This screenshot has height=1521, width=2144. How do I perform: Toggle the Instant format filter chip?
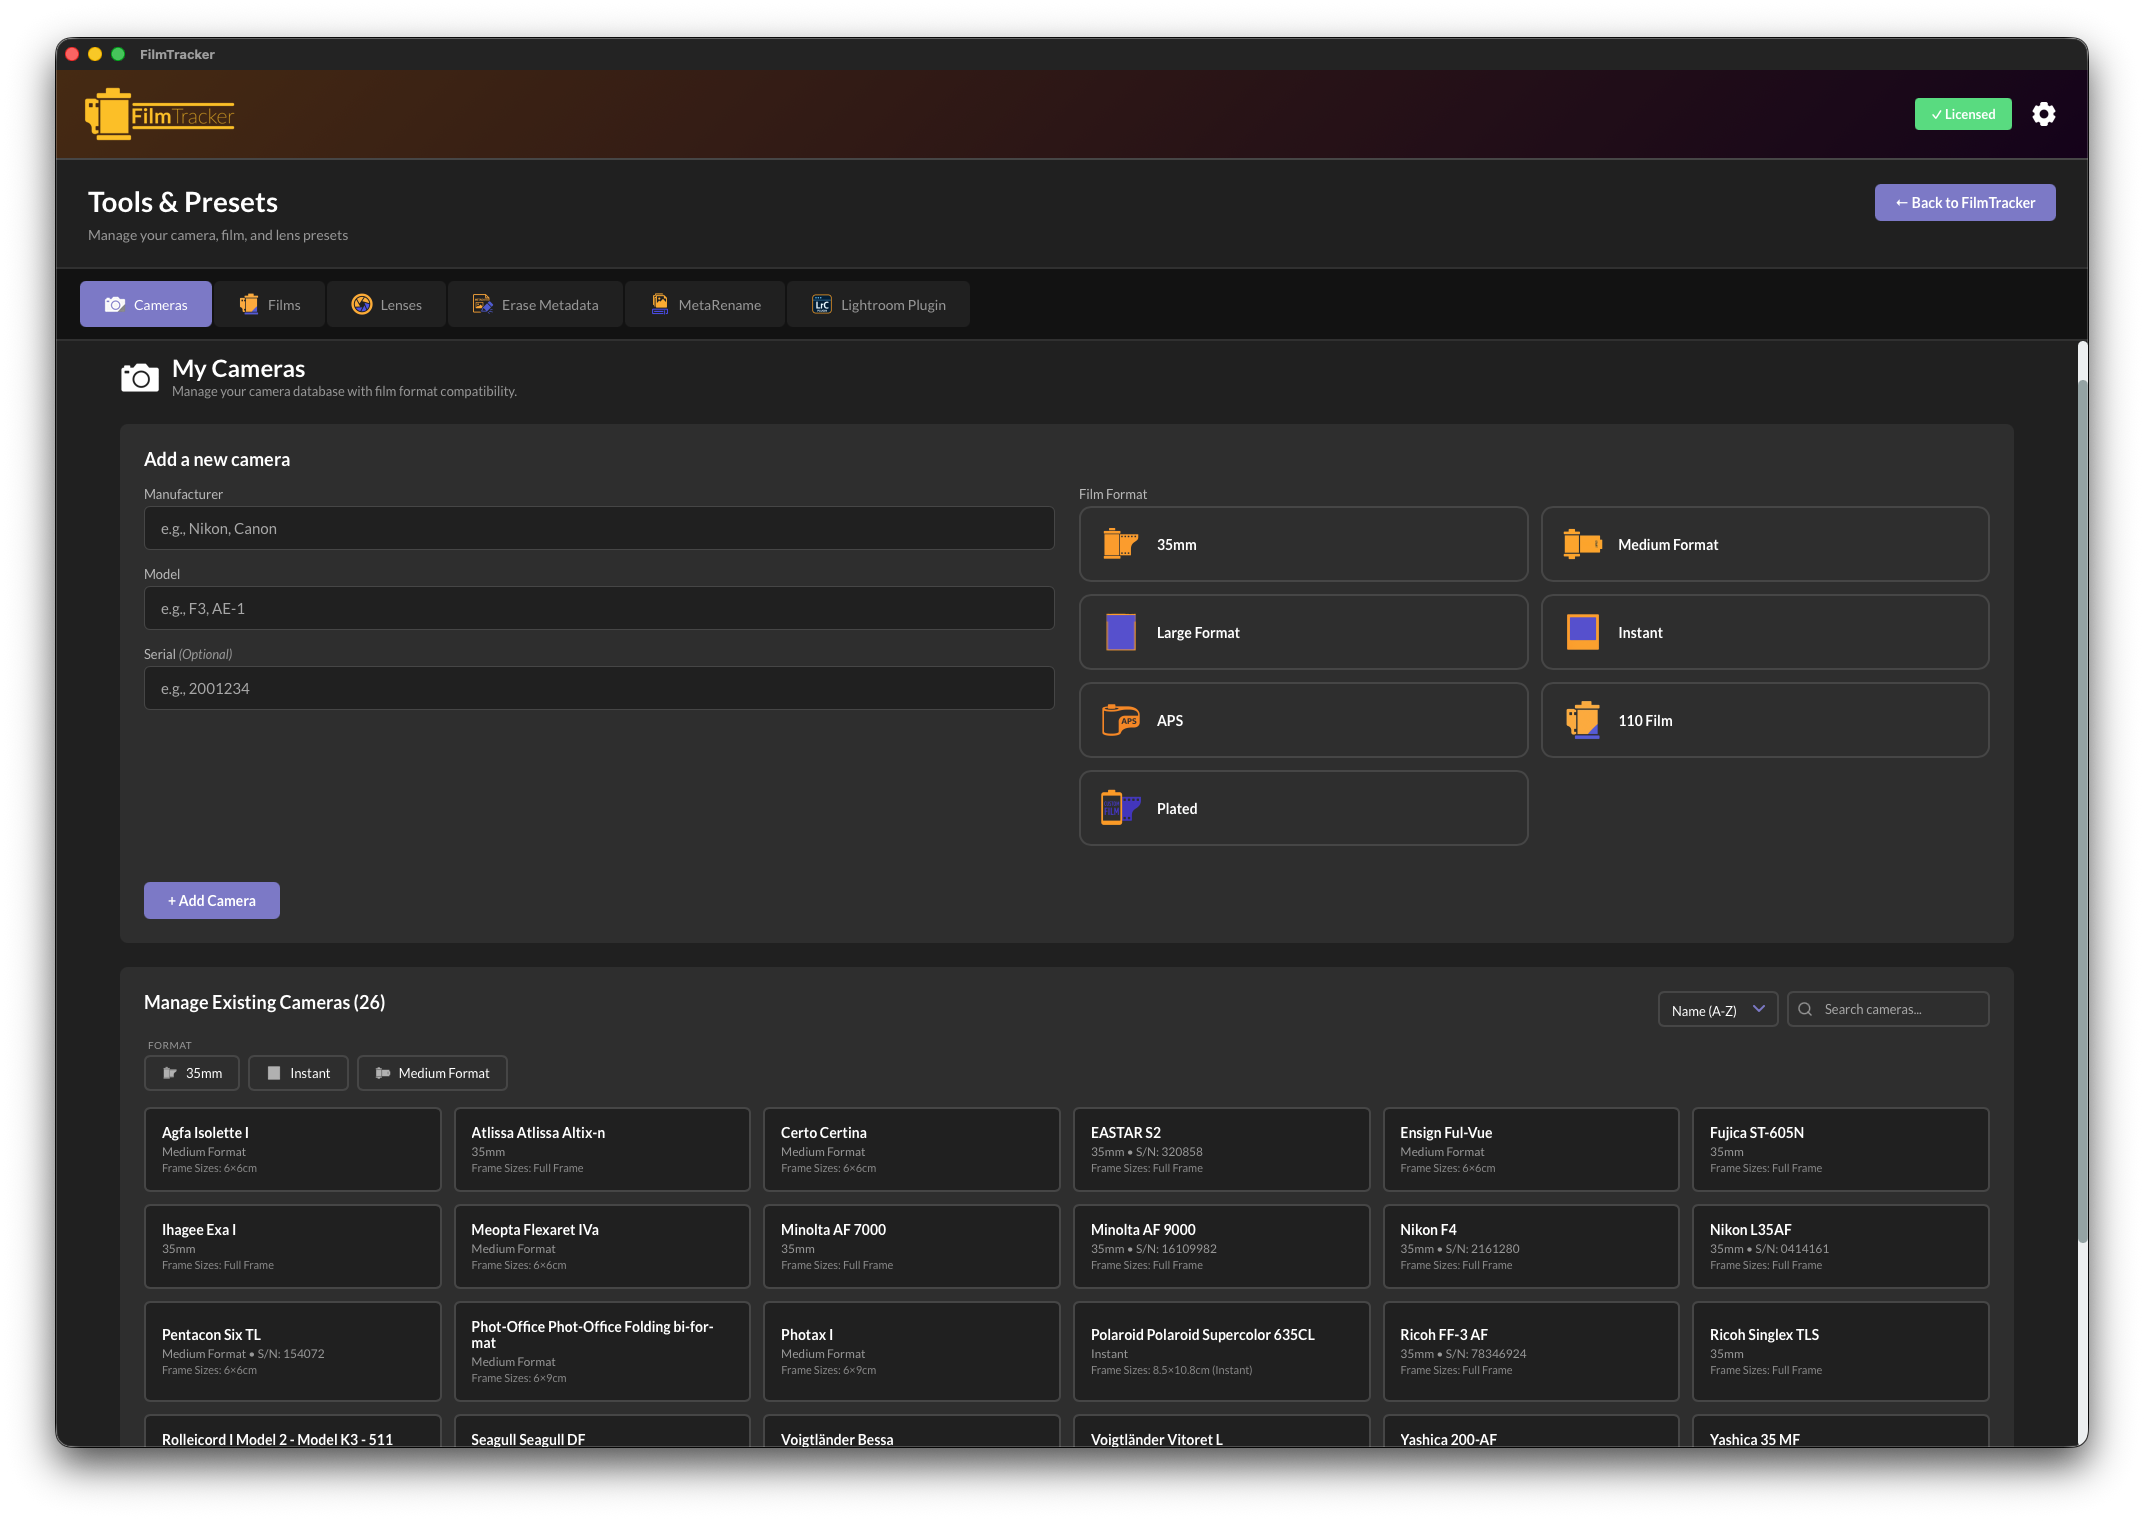pos(298,1073)
